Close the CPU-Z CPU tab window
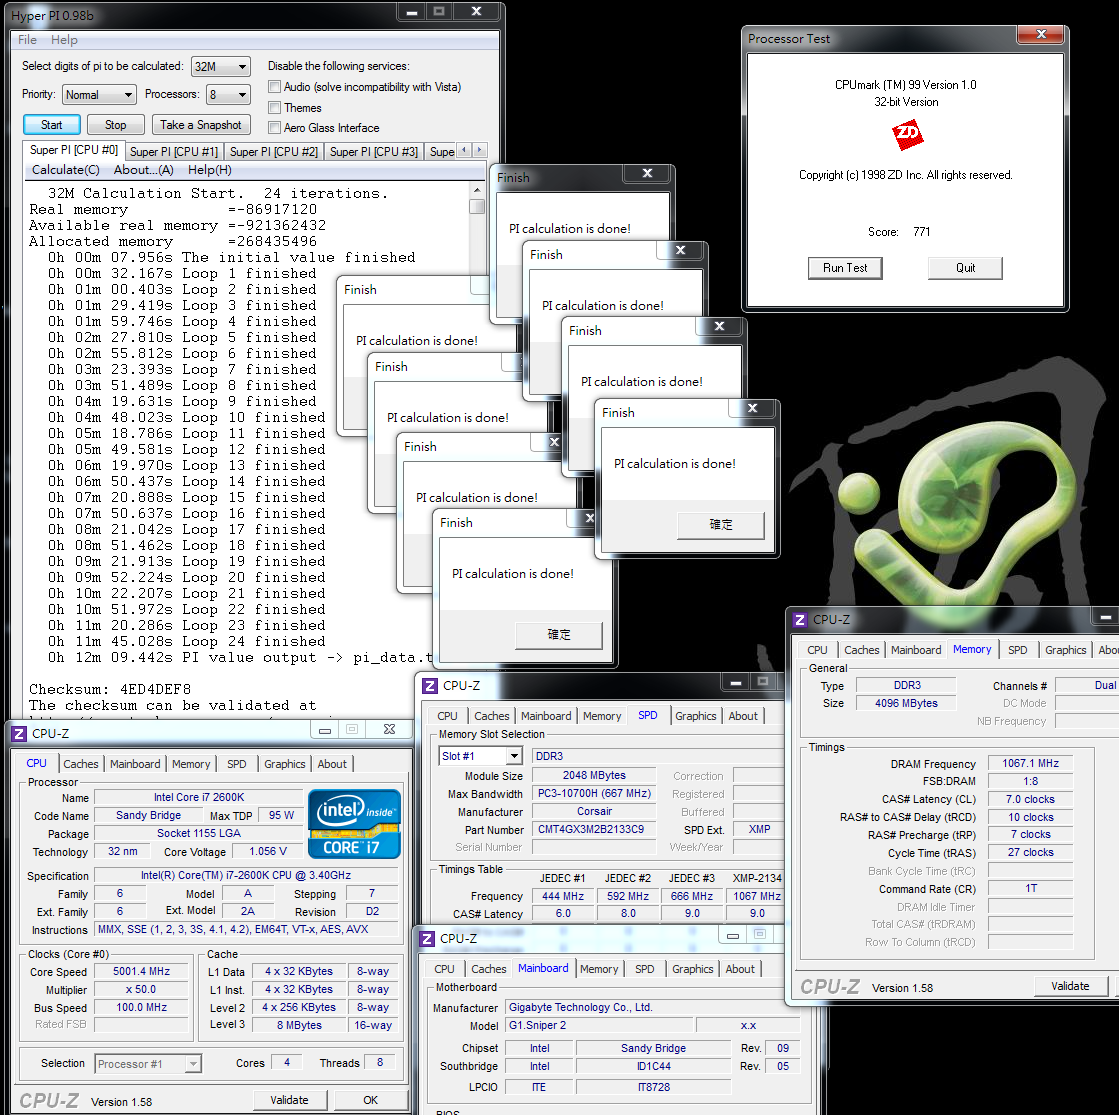Image resolution: width=1119 pixels, height=1115 pixels. 389,729
